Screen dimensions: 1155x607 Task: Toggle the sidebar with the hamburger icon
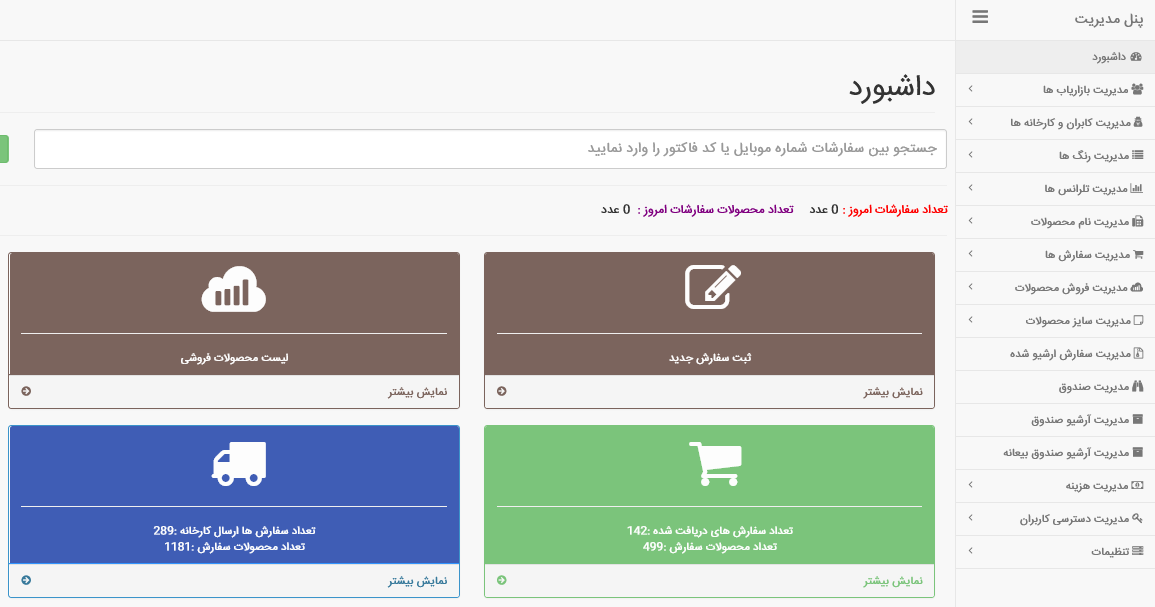click(980, 17)
